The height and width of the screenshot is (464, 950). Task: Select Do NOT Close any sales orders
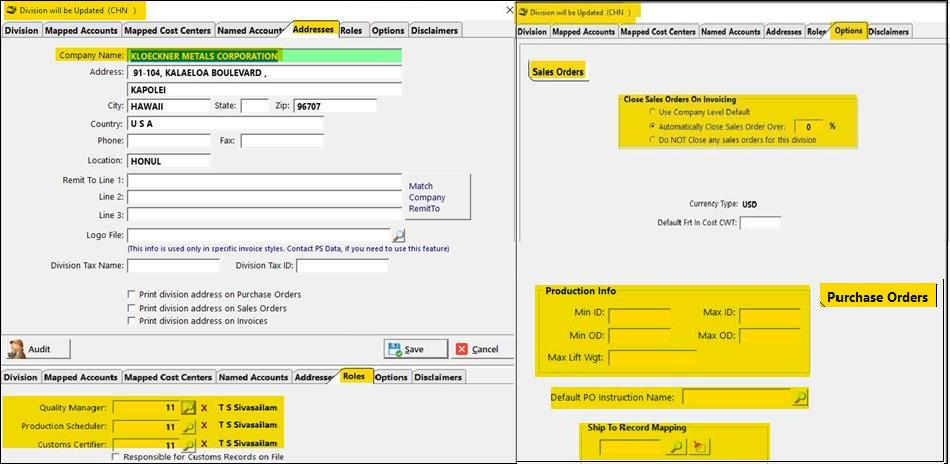pos(652,140)
